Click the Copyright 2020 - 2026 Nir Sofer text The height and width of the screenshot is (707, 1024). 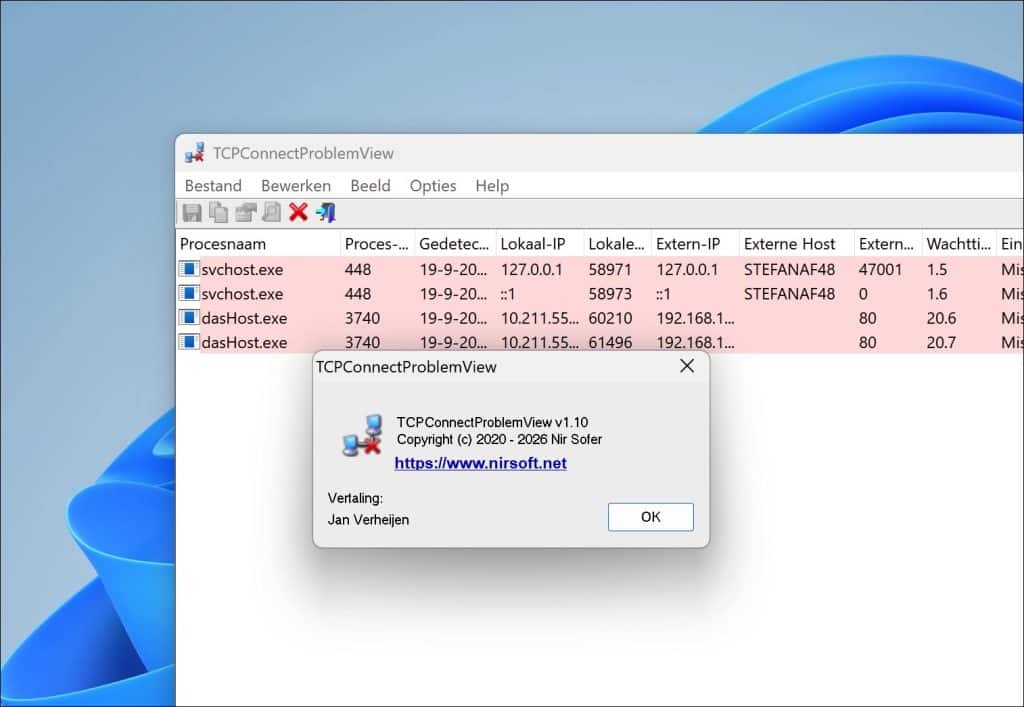pyautogui.click(x=499, y=439)
